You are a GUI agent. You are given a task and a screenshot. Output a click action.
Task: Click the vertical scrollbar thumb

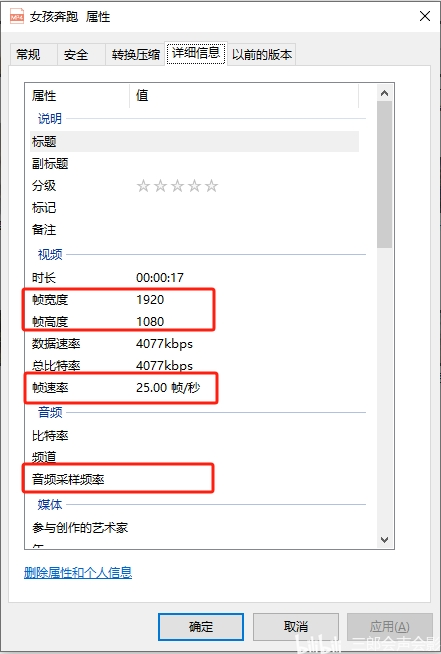click(x=384, y=174)
